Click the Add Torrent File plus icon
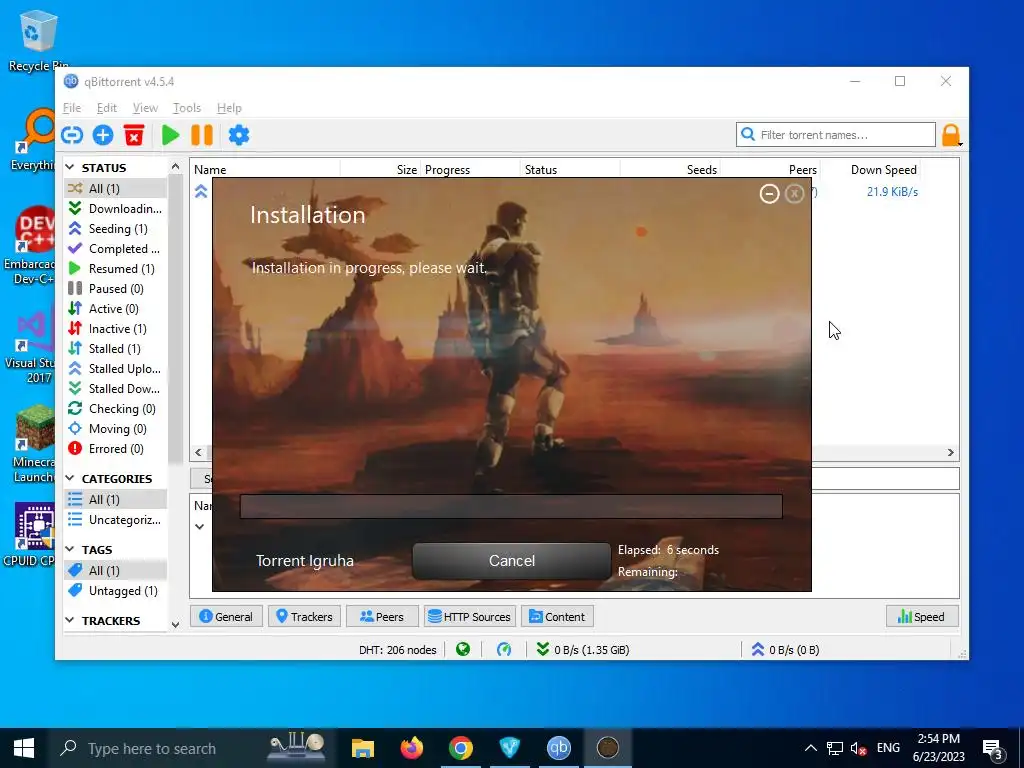 103,135
